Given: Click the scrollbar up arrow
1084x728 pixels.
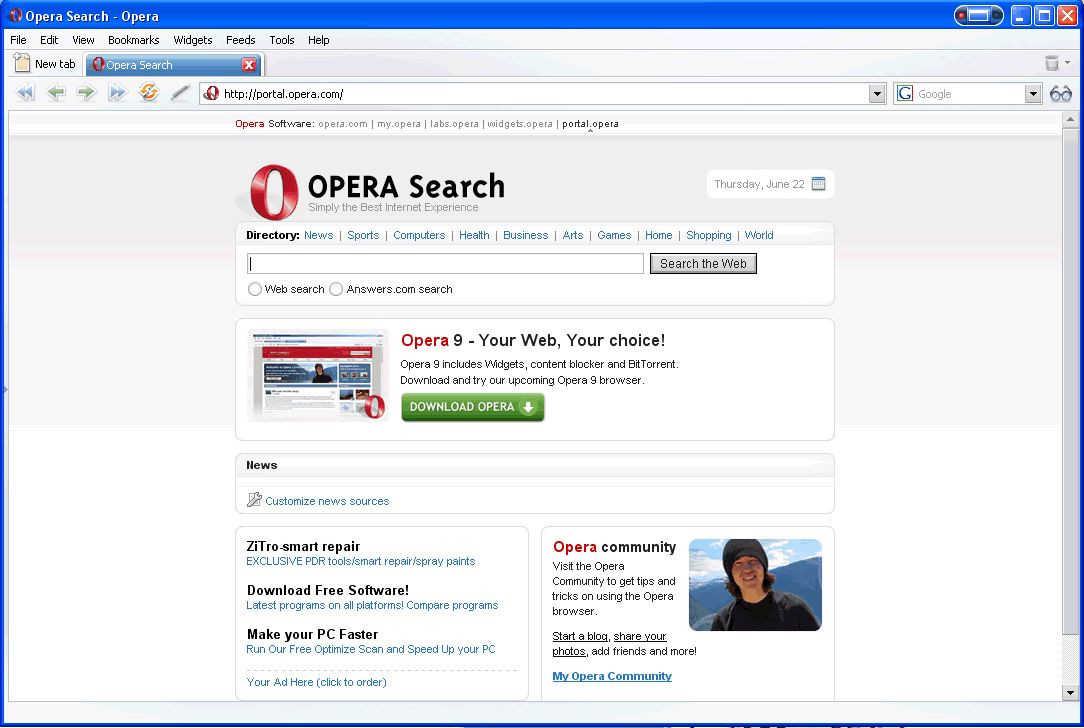Looking at the screenshot, I should tap(1070, 119).
